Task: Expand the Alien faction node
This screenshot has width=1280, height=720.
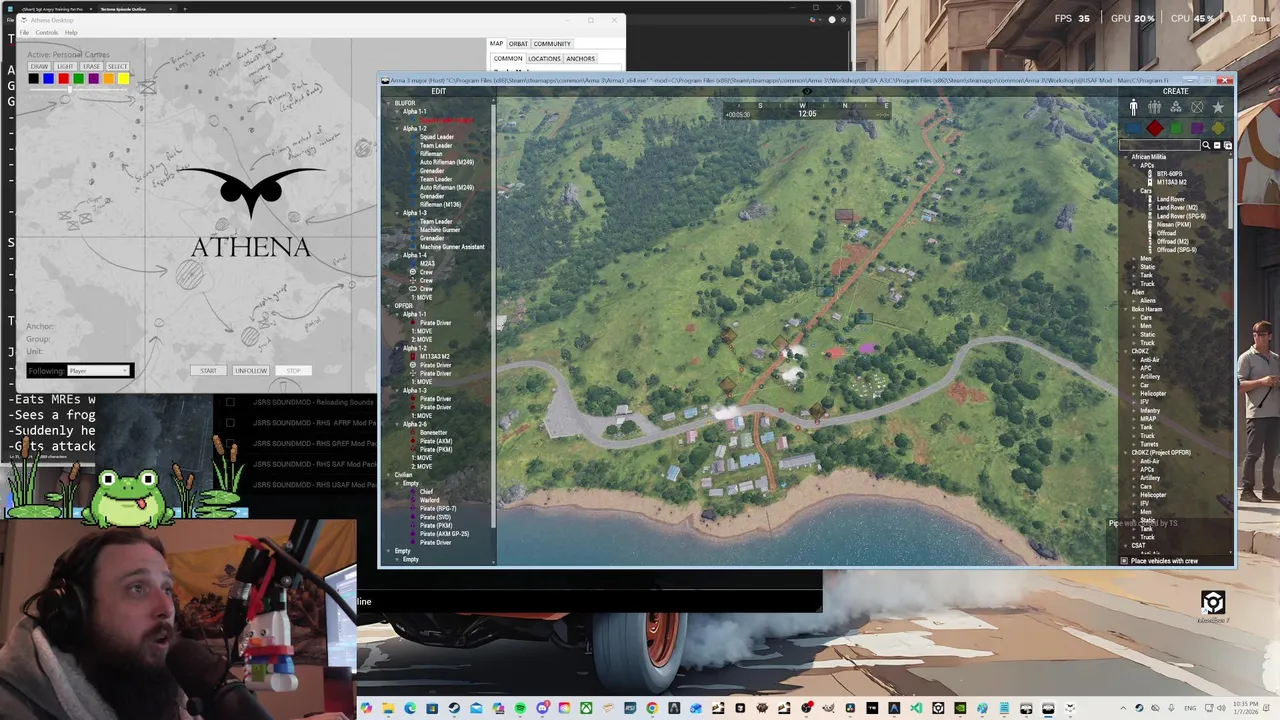Action: [x=1125, y=292]
